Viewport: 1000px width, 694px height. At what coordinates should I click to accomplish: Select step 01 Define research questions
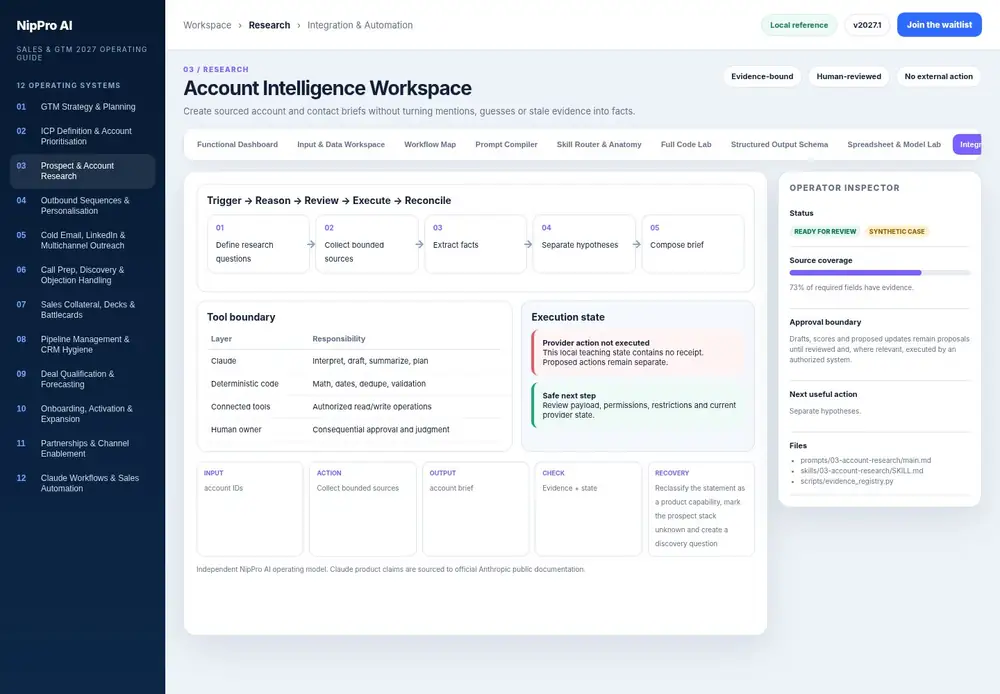[258, 244]
